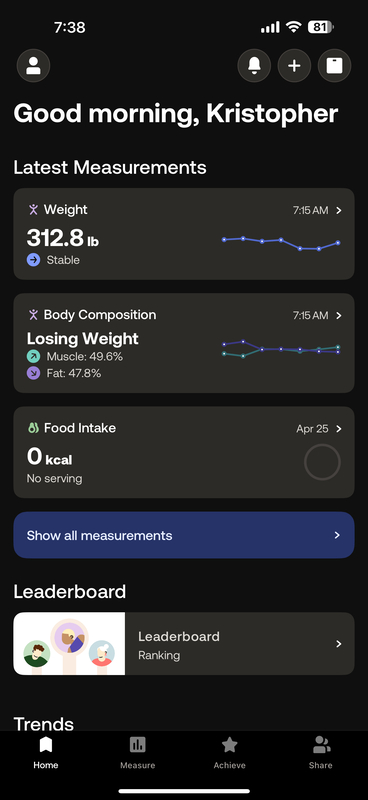Switch to the Share tab
Viewport: 368px width, 800px height.
point(321,753)
